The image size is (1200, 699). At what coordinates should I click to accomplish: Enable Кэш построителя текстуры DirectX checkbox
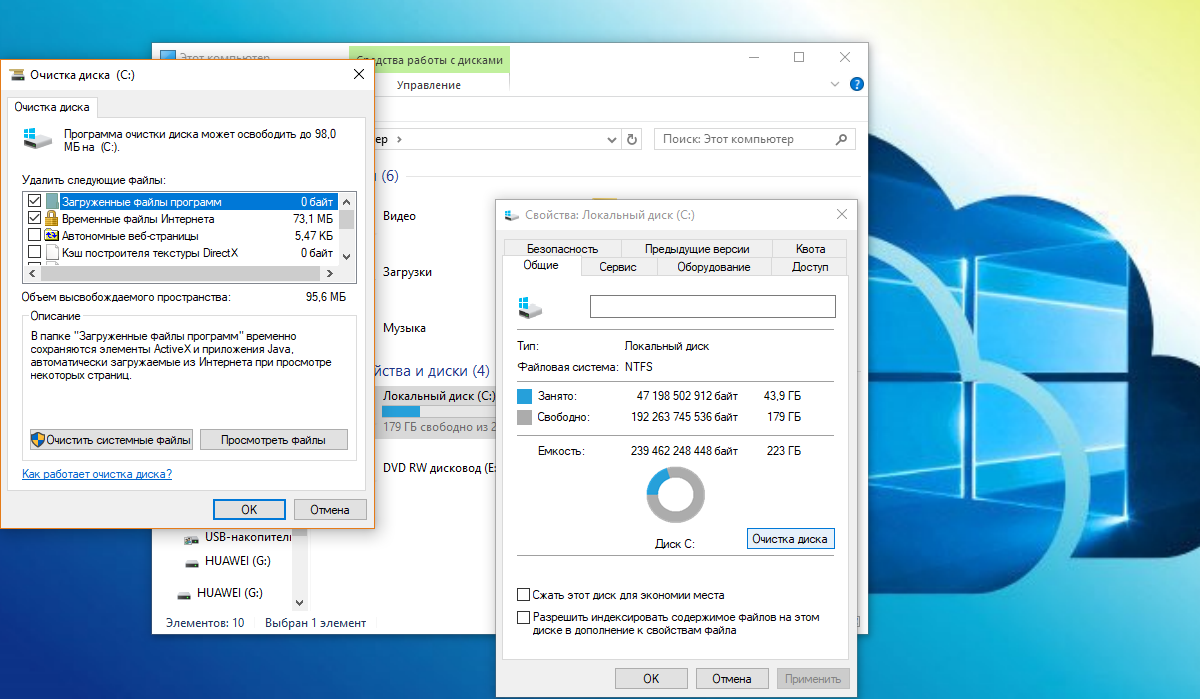coord(35,252)
